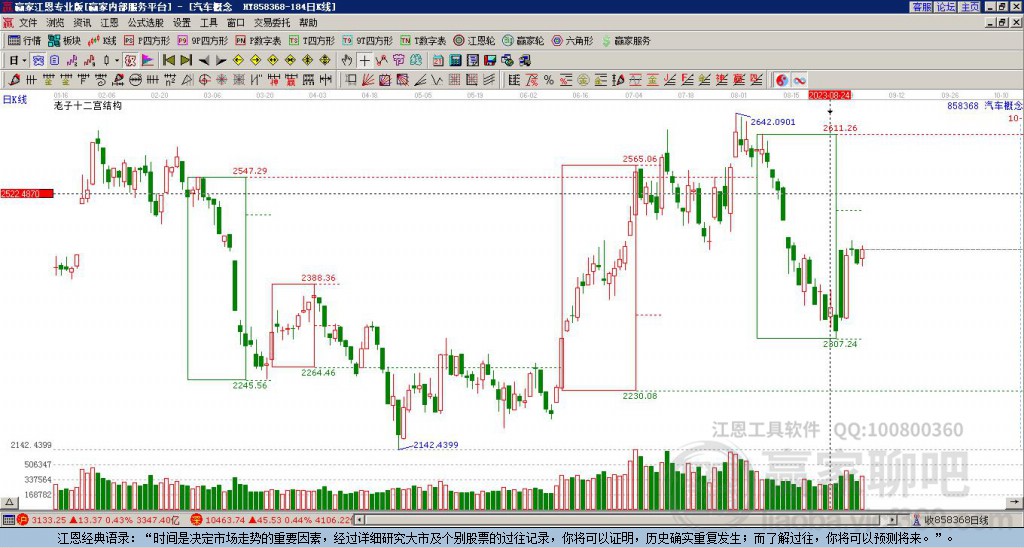Image resolution: width=1024 pixels, height=548 pixels.
Task: Toggle the crosshair cursor tool
Action: coord(364,61)
